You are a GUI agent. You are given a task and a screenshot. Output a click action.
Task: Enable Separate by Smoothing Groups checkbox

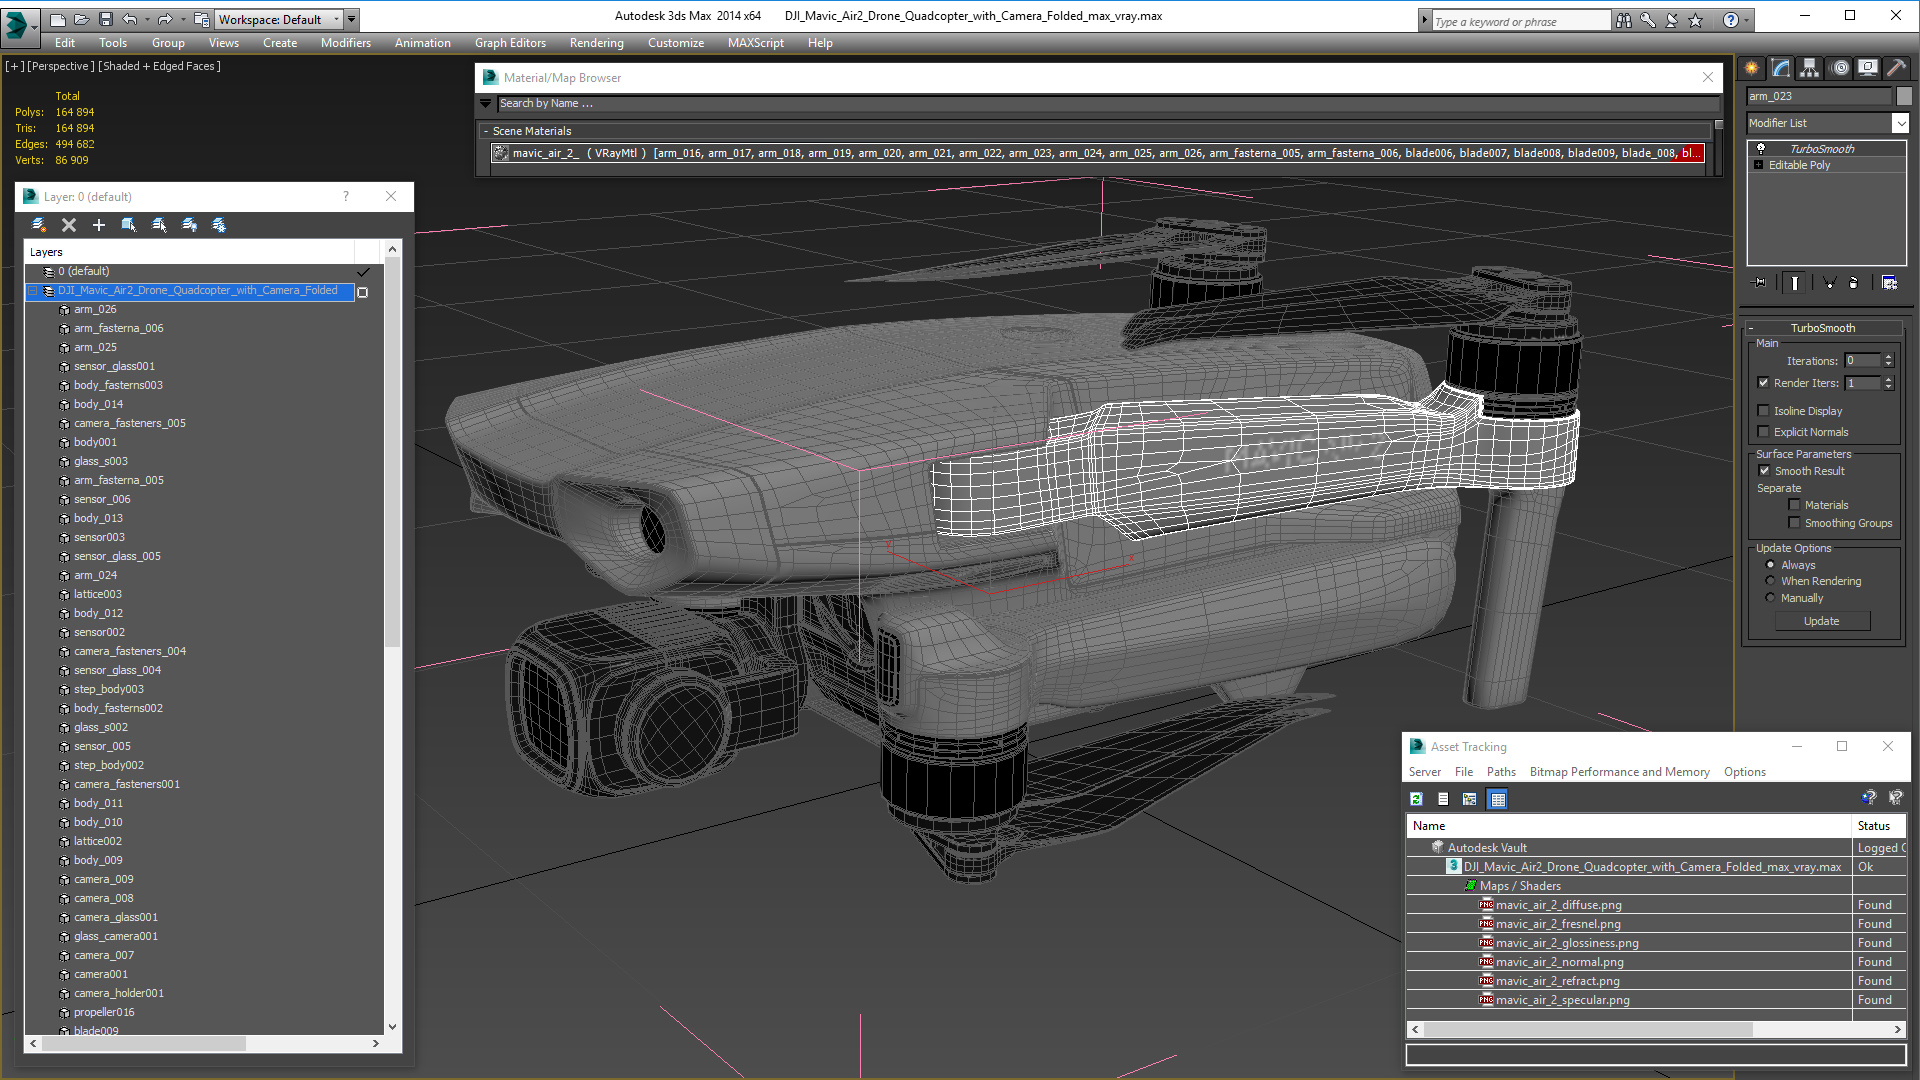1794,523
